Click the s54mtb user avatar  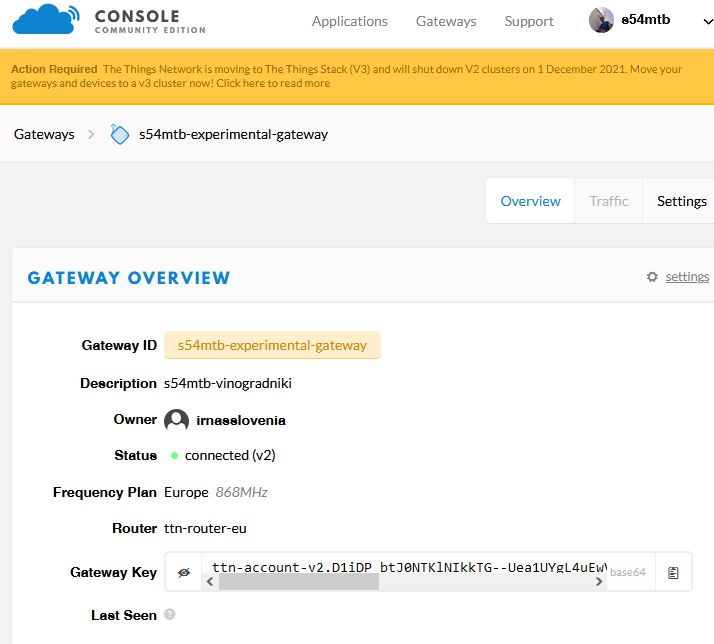[x=601, y=20]
